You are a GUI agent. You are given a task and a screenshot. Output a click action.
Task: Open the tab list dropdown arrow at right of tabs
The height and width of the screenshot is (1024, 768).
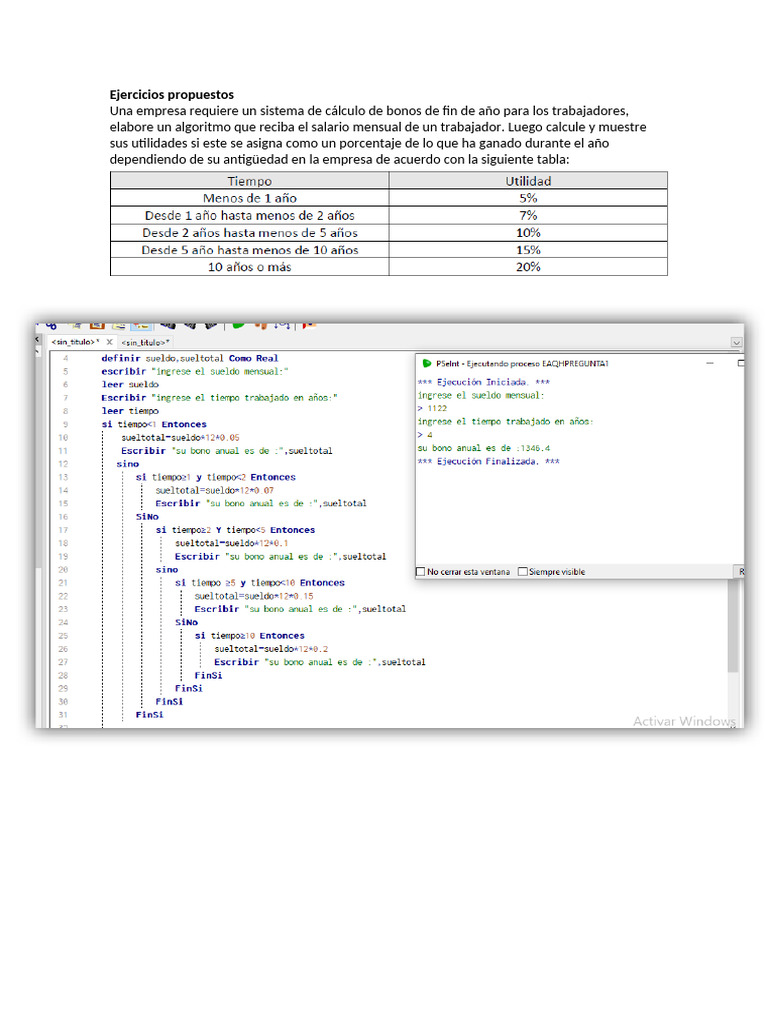click(737, 342)
